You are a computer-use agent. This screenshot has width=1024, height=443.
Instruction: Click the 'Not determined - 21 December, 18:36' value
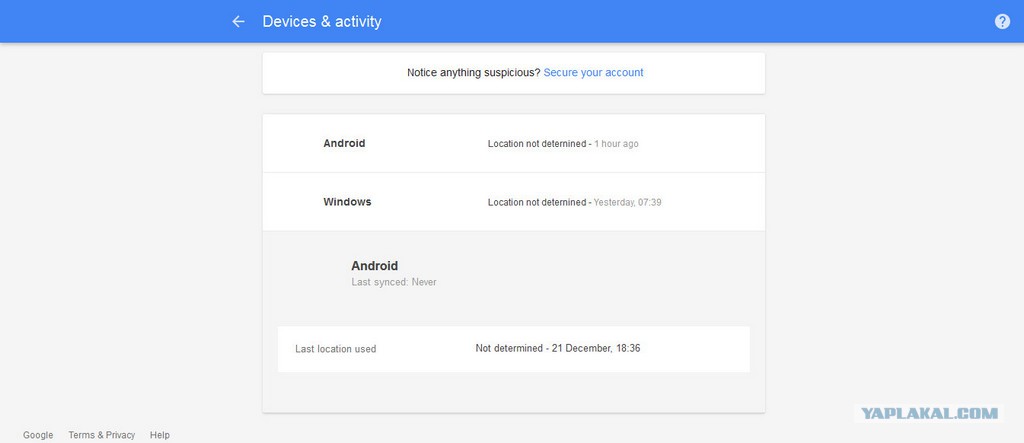(x=558, y=348)
